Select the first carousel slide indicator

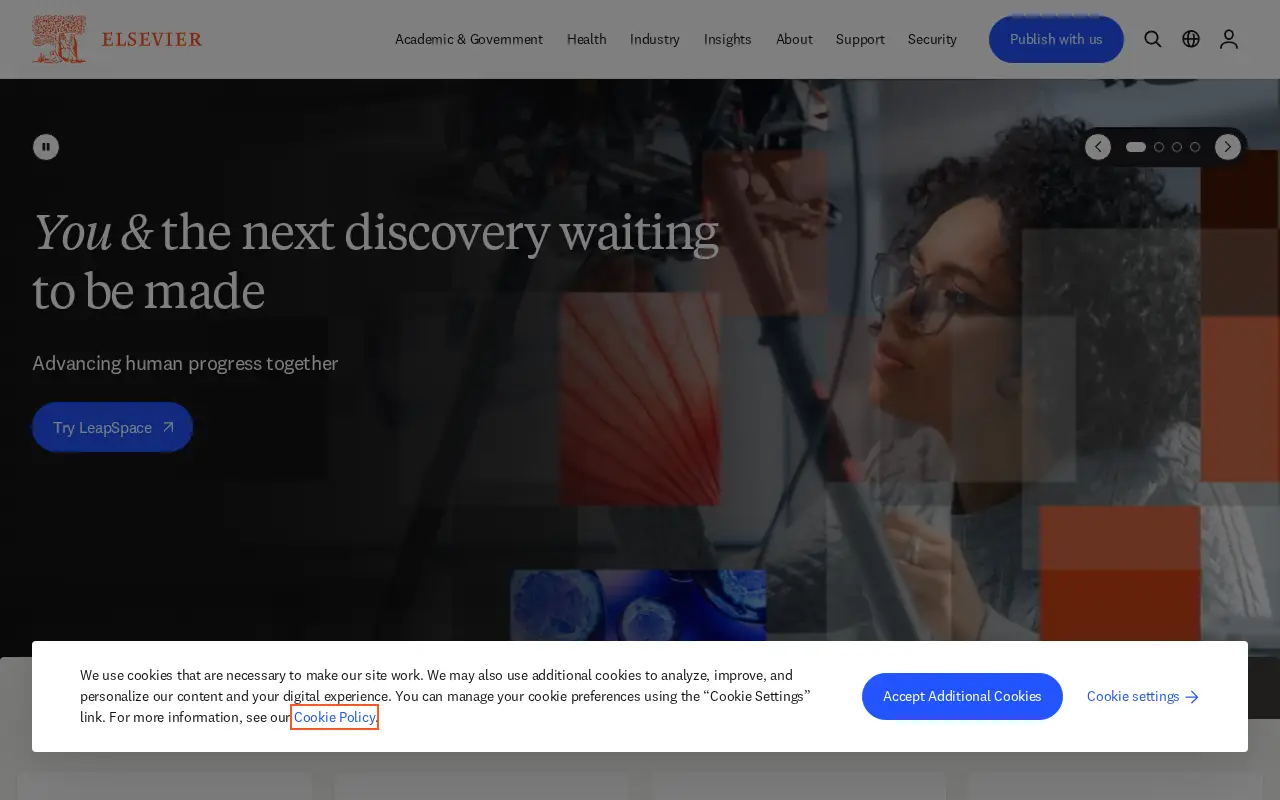tap(1136, 147)
